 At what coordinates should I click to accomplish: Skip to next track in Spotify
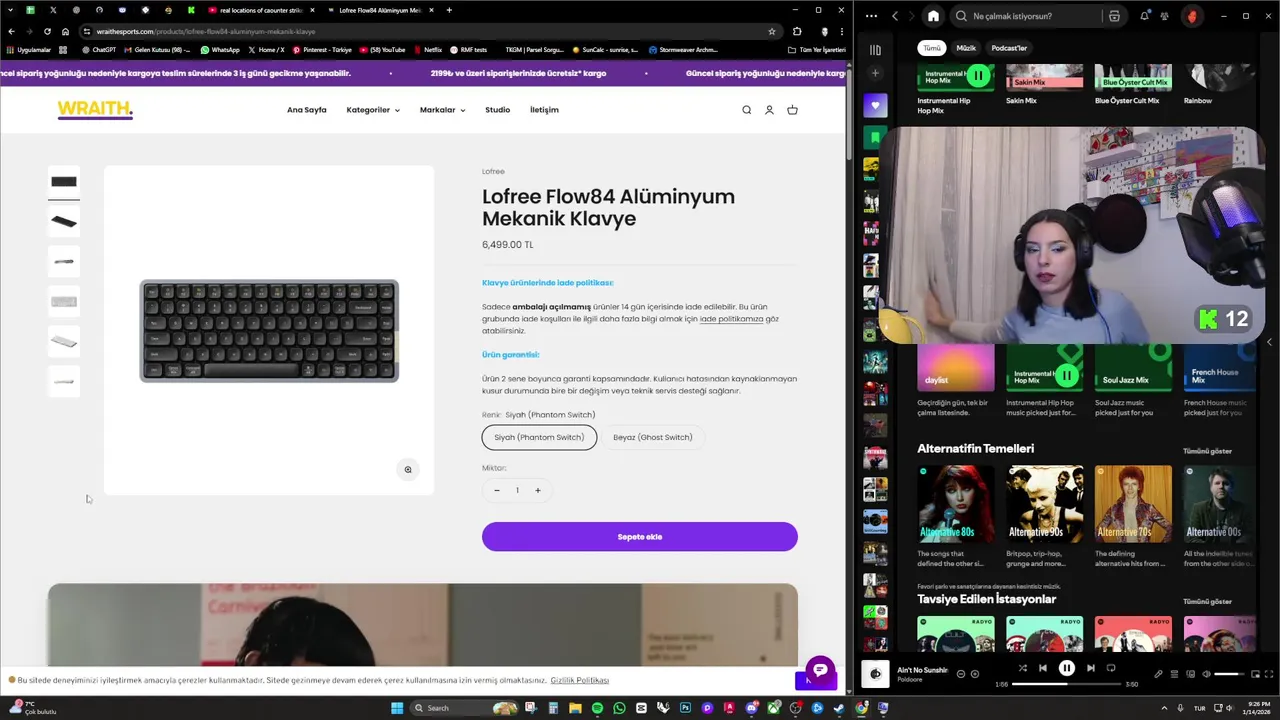(1090, 668)
